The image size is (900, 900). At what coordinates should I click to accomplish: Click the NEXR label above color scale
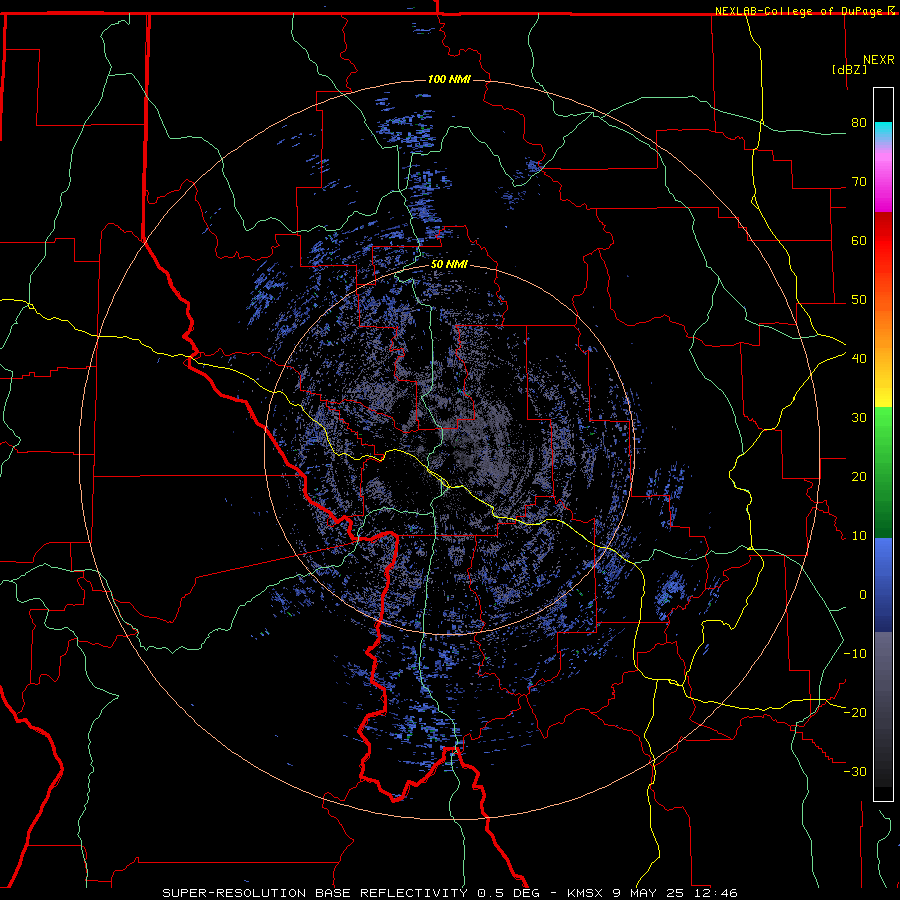click(x=879, y=60)
